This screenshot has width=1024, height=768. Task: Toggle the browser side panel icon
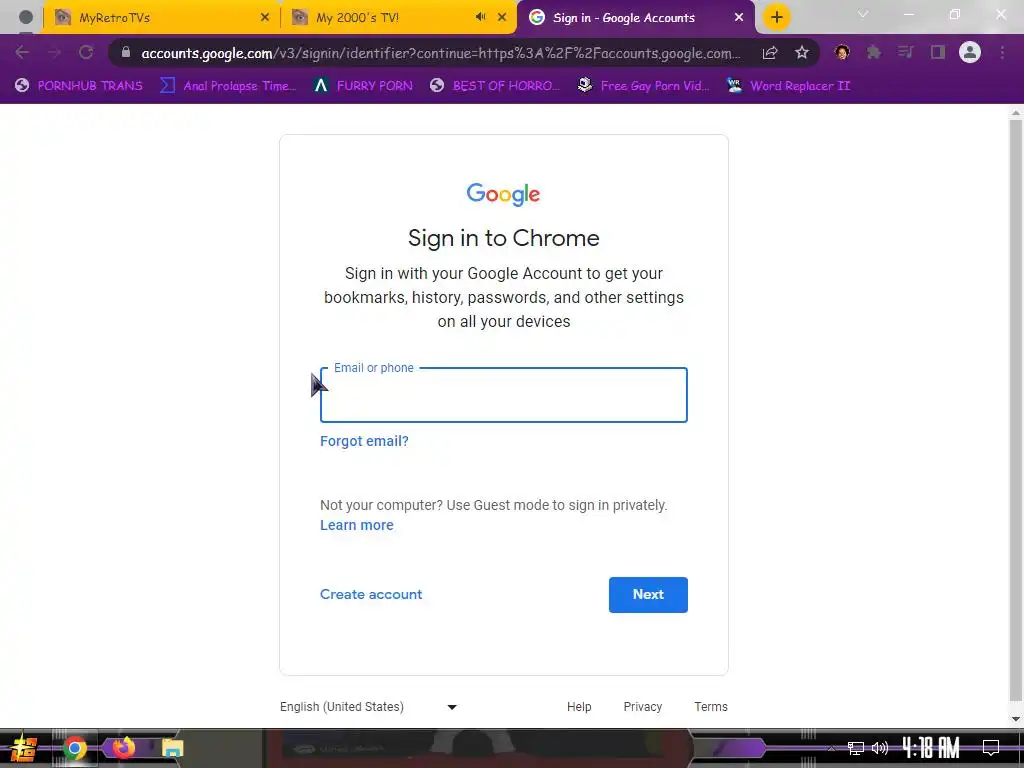(x=938, y=52)
